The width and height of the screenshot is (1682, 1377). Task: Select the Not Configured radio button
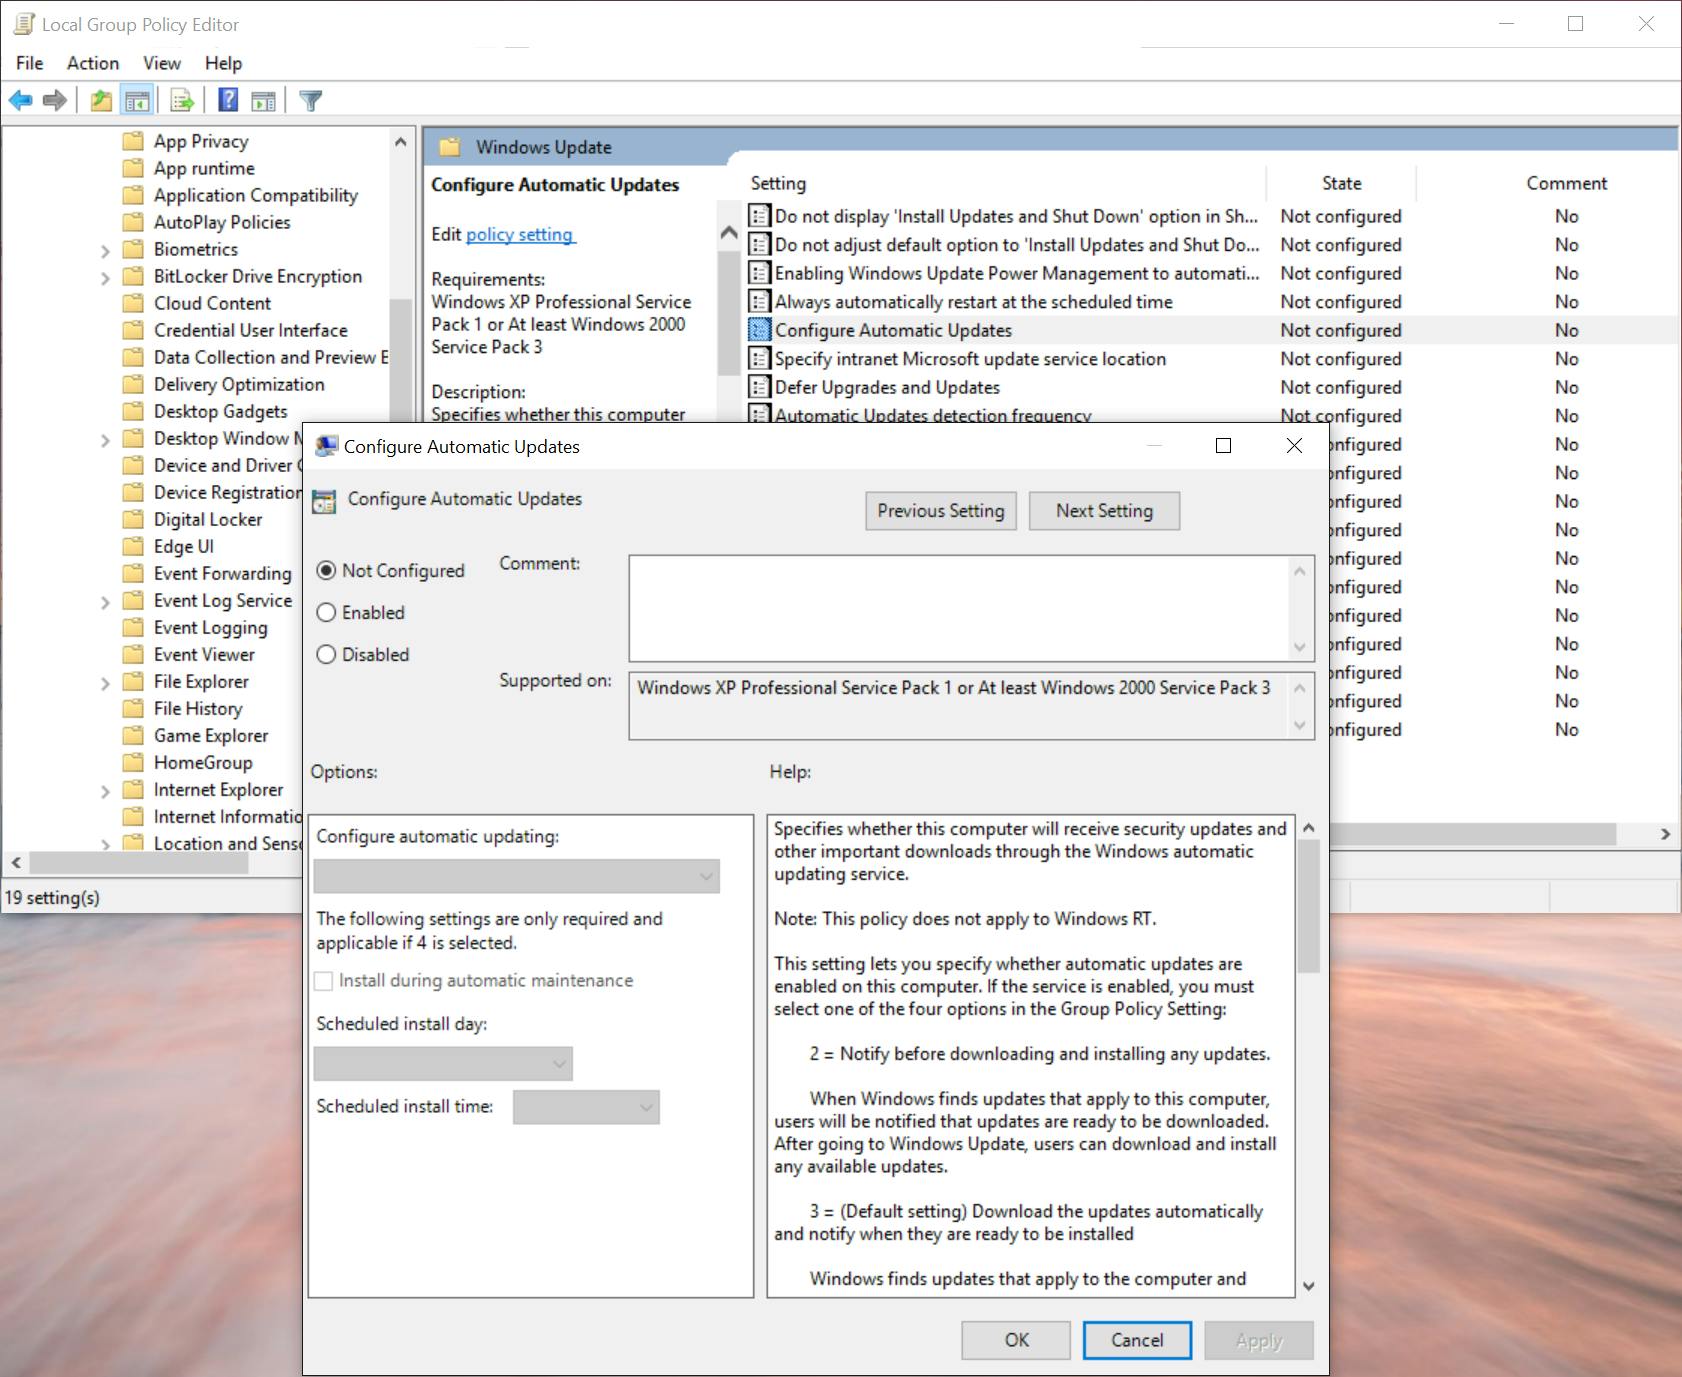tap(326, 570)
